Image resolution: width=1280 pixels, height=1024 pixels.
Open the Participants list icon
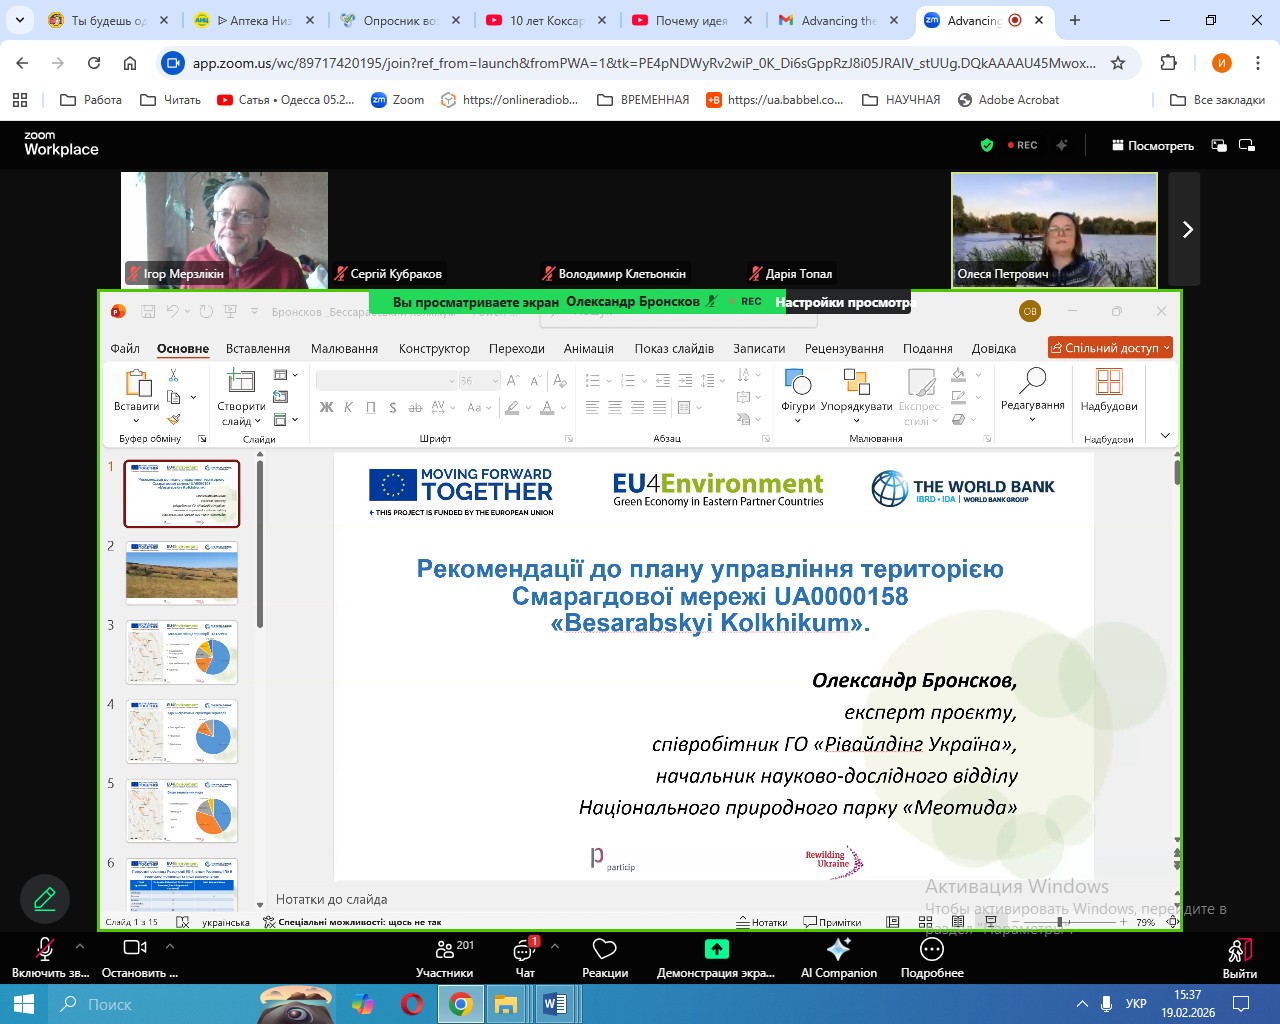click(445, 950)
